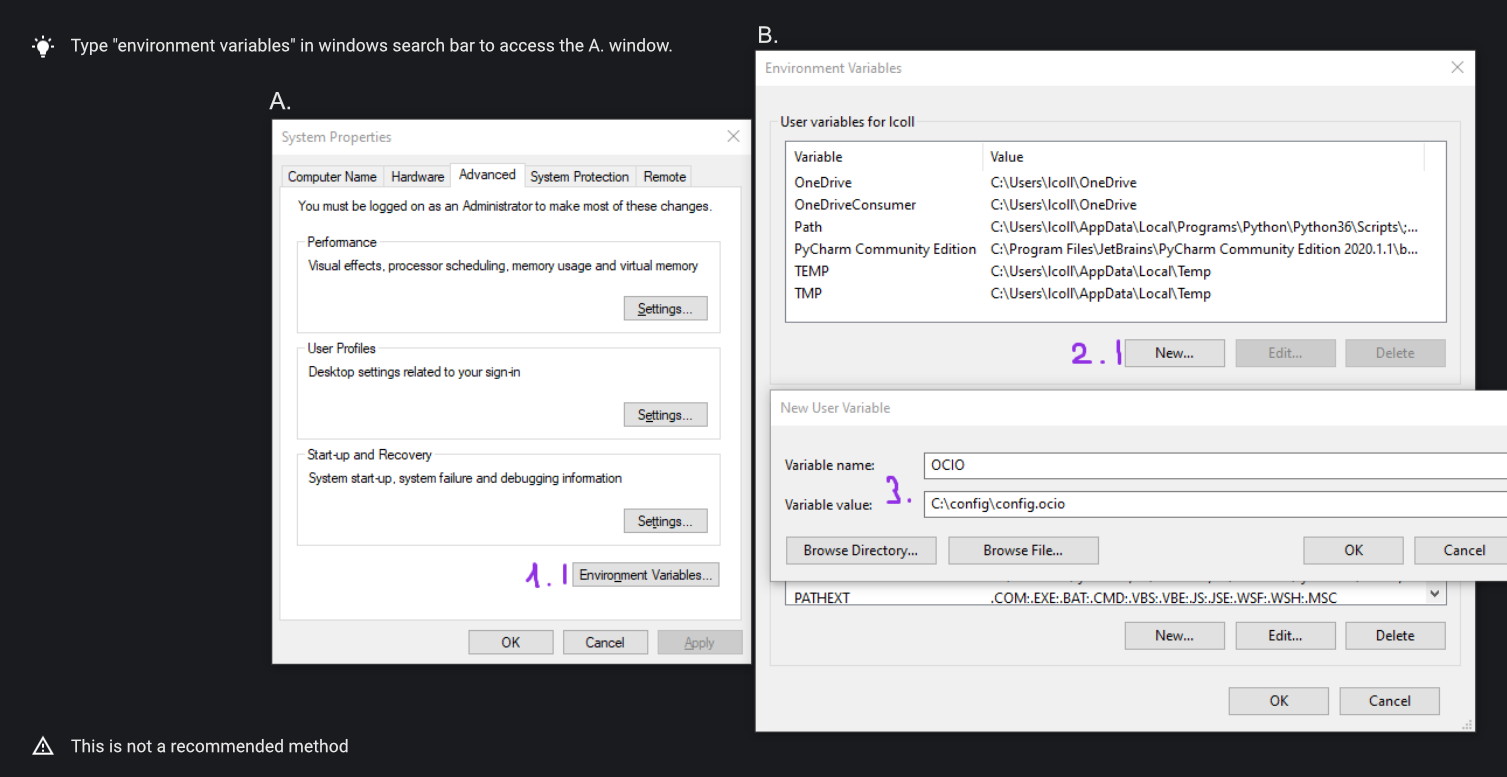Focus the Variable name field containing OCIO
The width and height of the screenshot is (1507, 777).
1215,465
